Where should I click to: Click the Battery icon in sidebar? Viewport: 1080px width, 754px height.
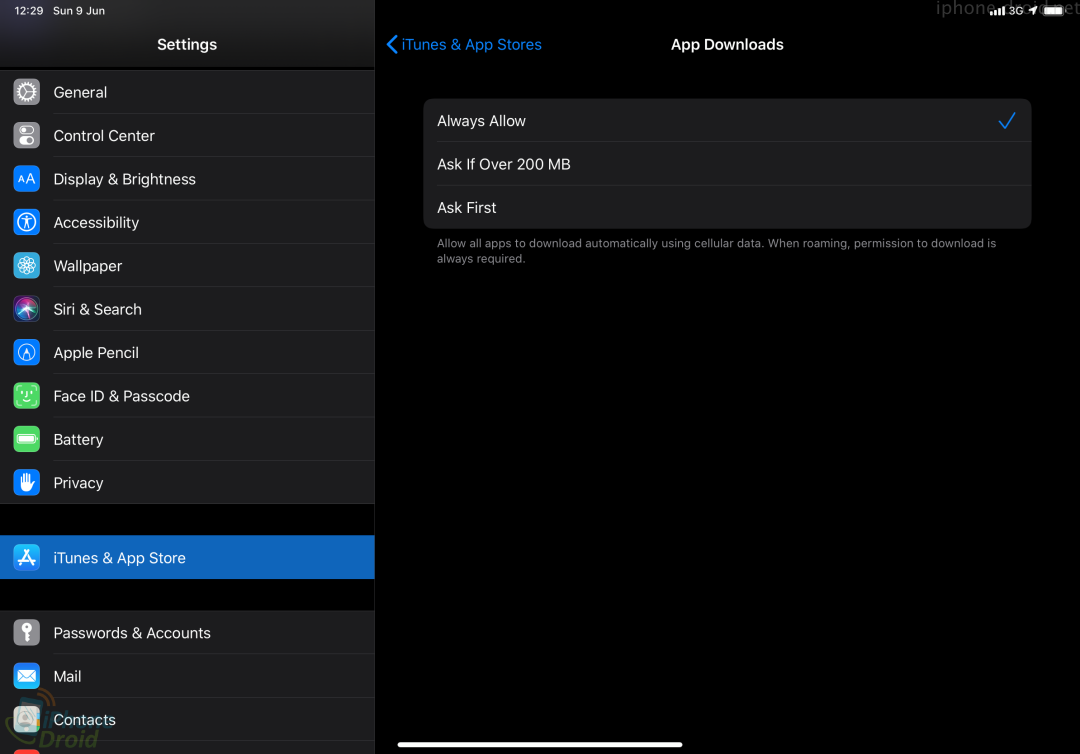click(x=26, y=439)
